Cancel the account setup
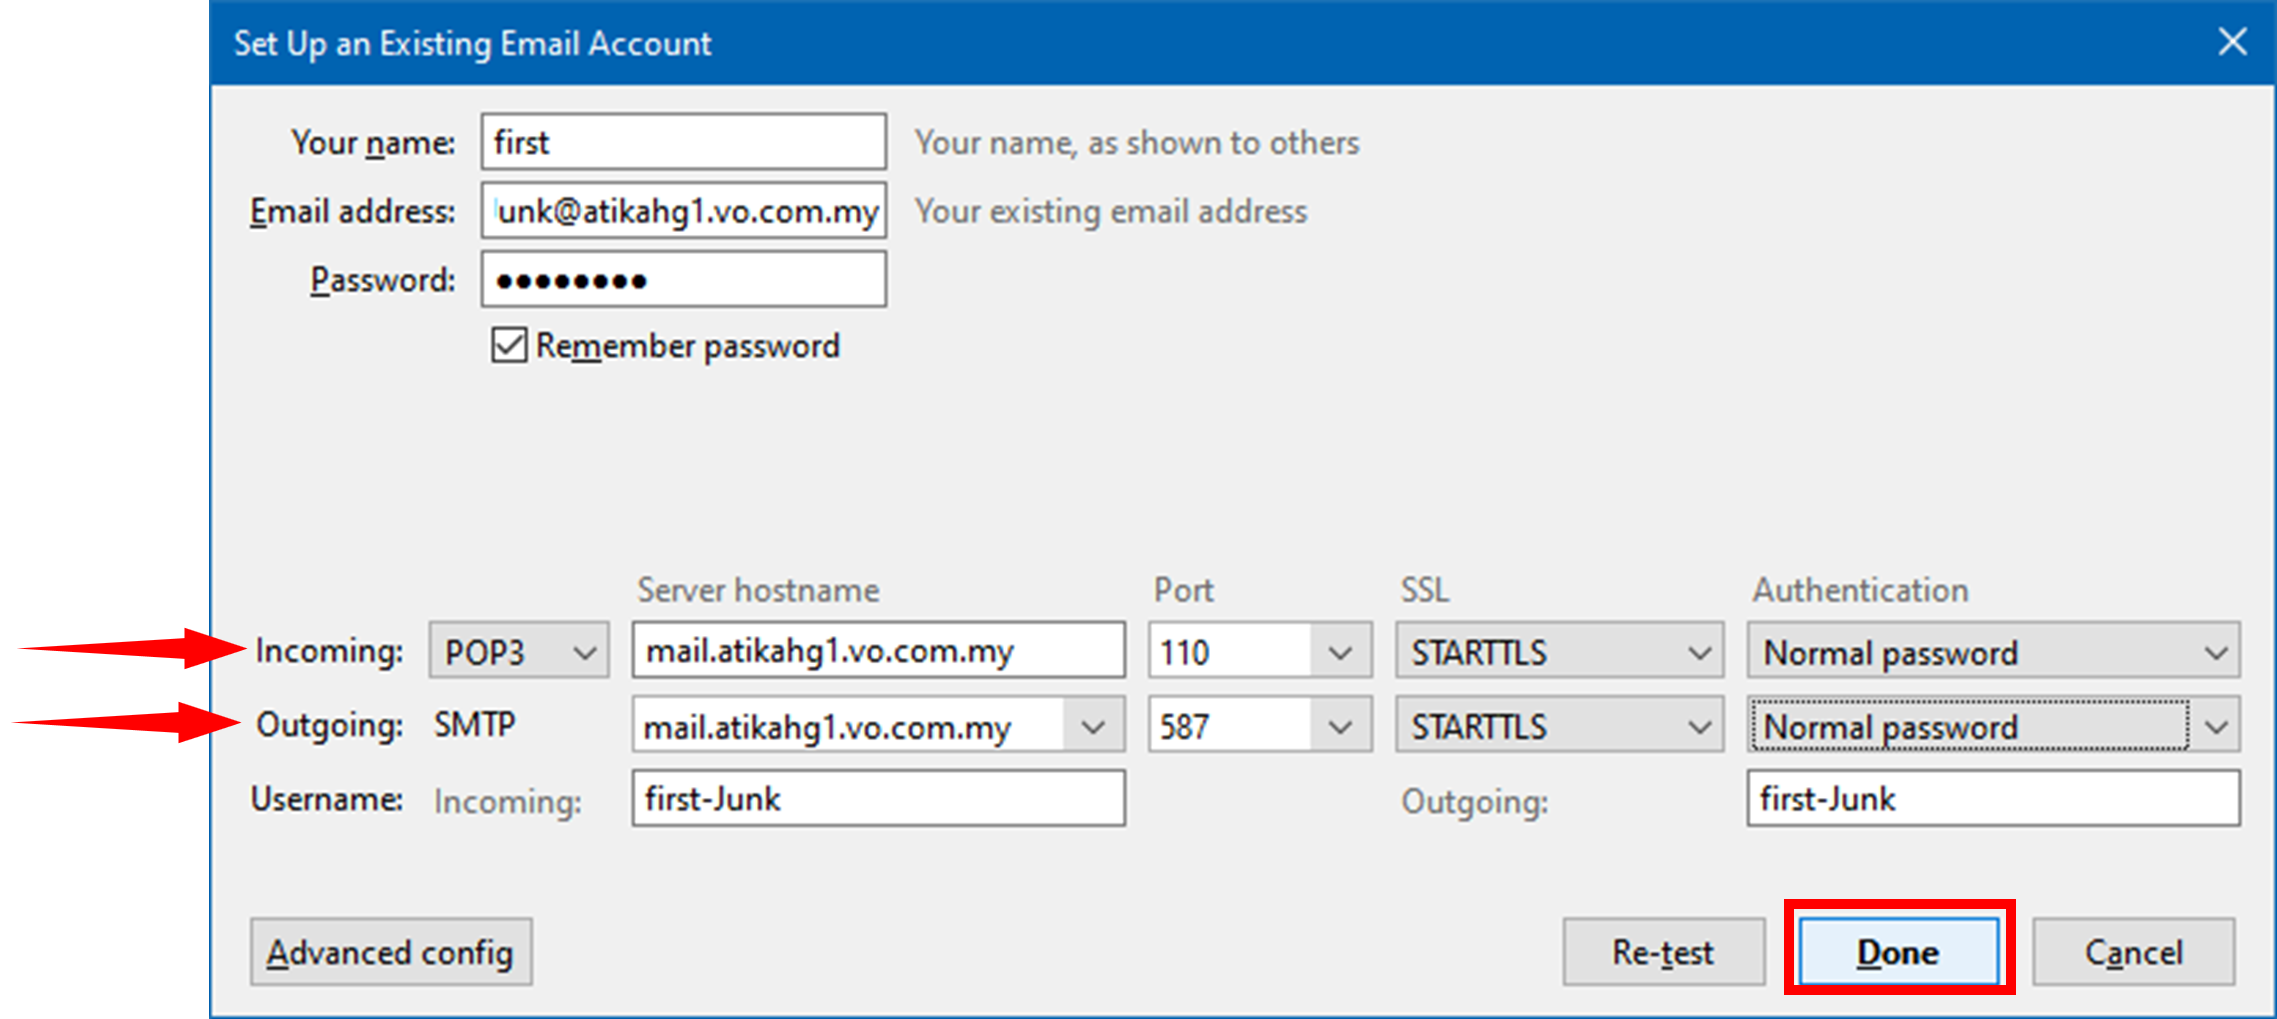 coord(2132,951)
